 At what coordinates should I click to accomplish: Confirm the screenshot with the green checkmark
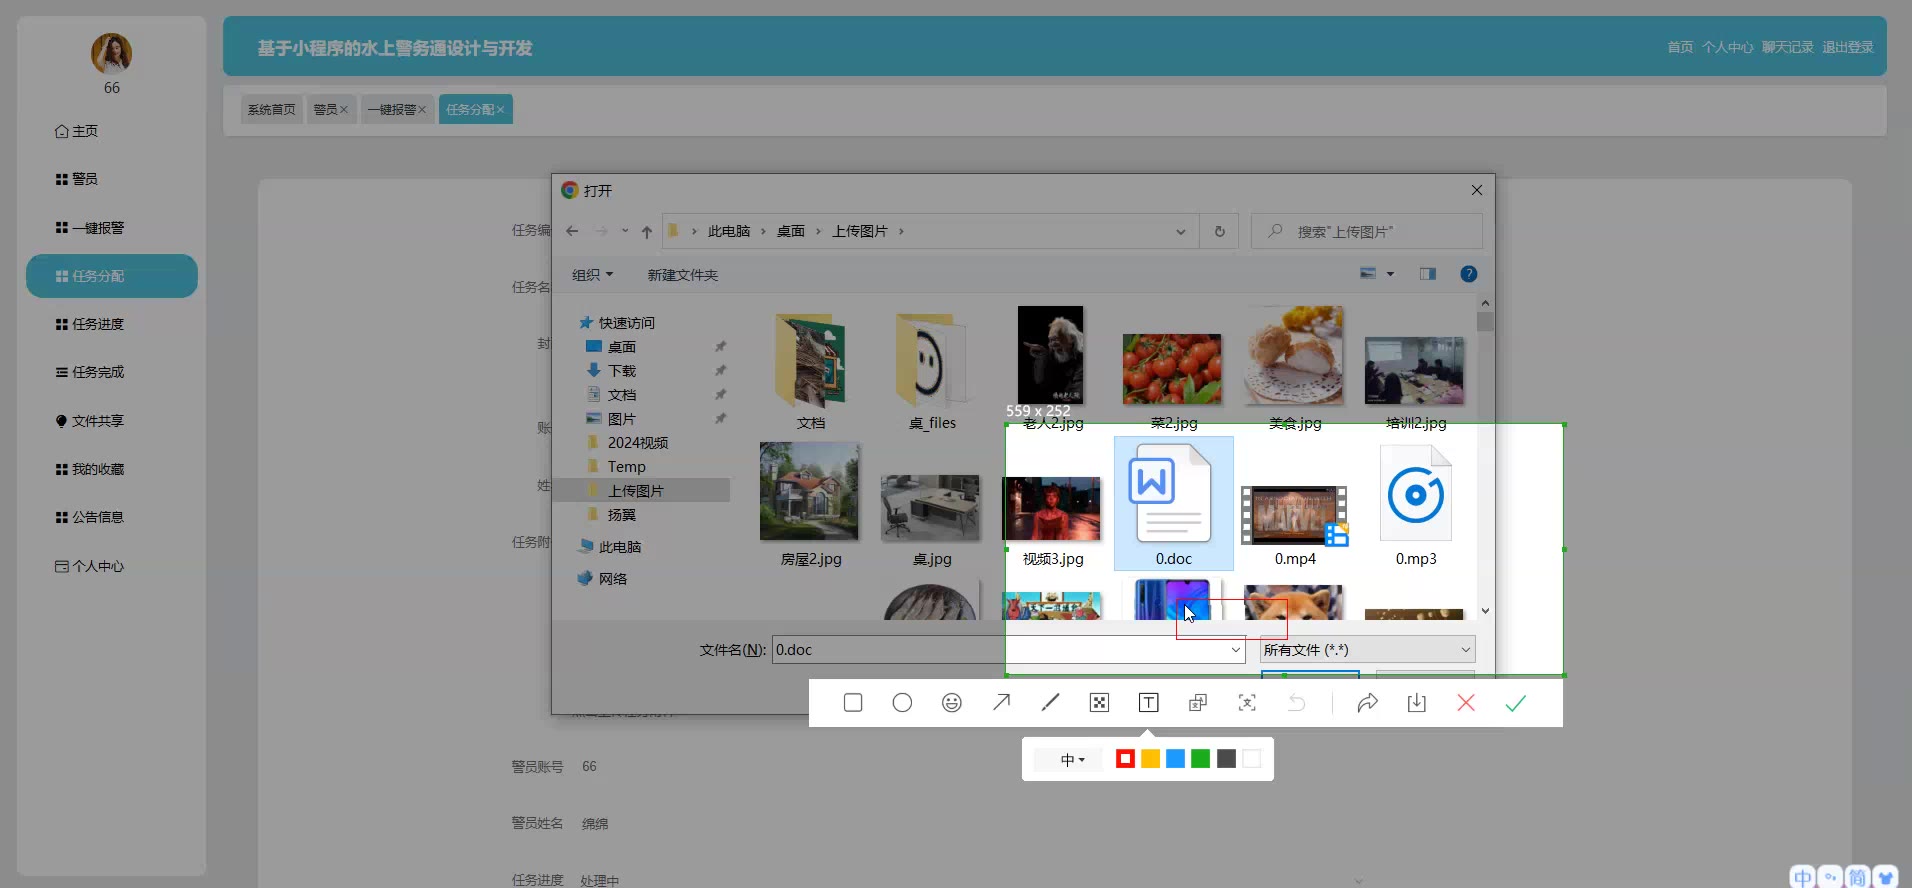click(1515, 703)
